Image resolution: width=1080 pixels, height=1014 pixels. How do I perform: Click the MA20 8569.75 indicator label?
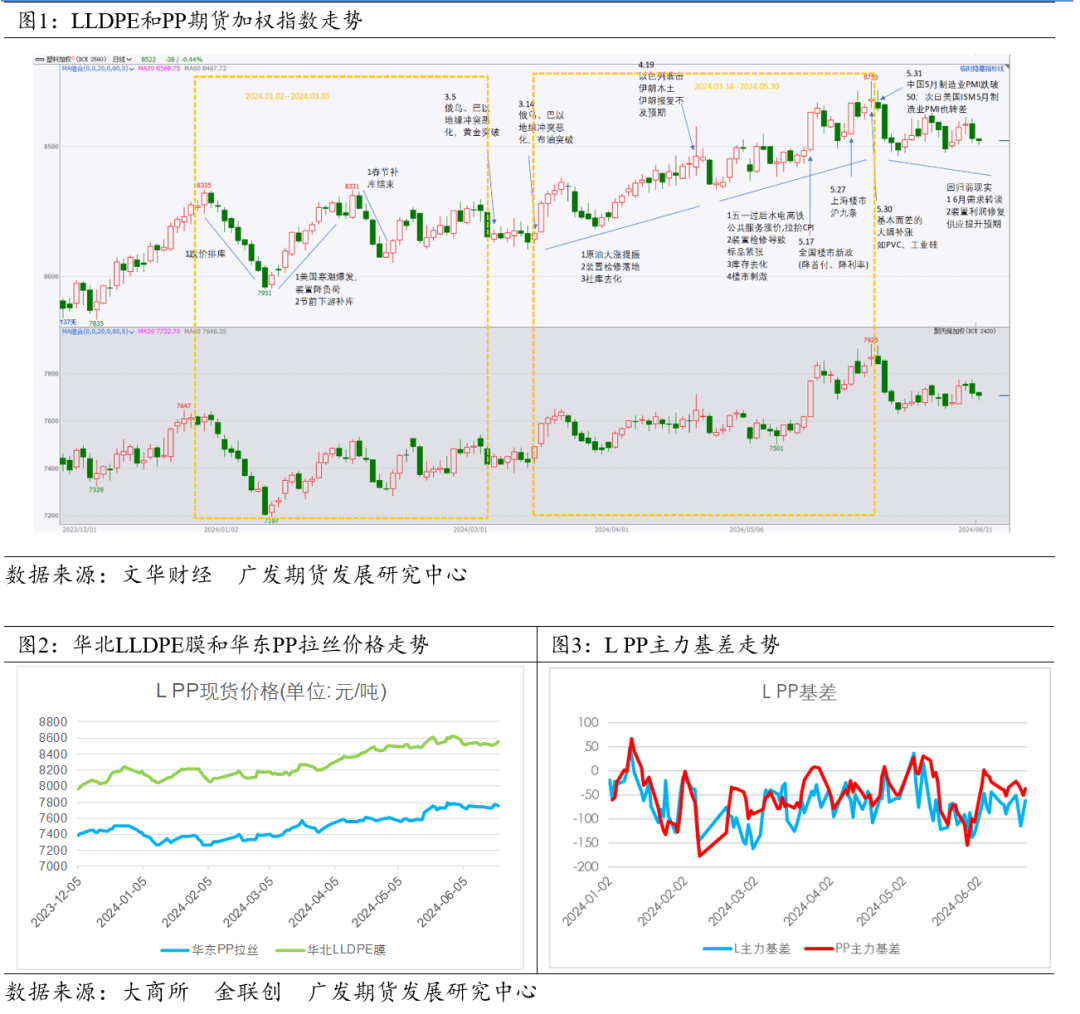159,68
